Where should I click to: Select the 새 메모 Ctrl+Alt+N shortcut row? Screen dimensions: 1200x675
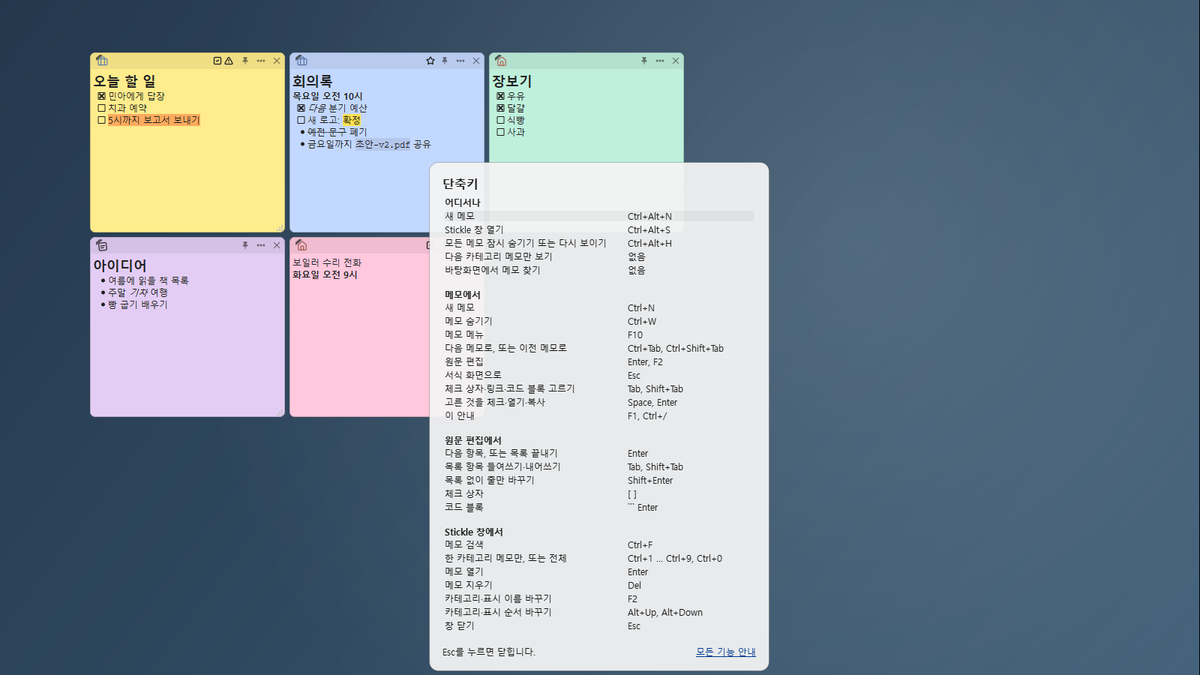(x=599, y=216)
